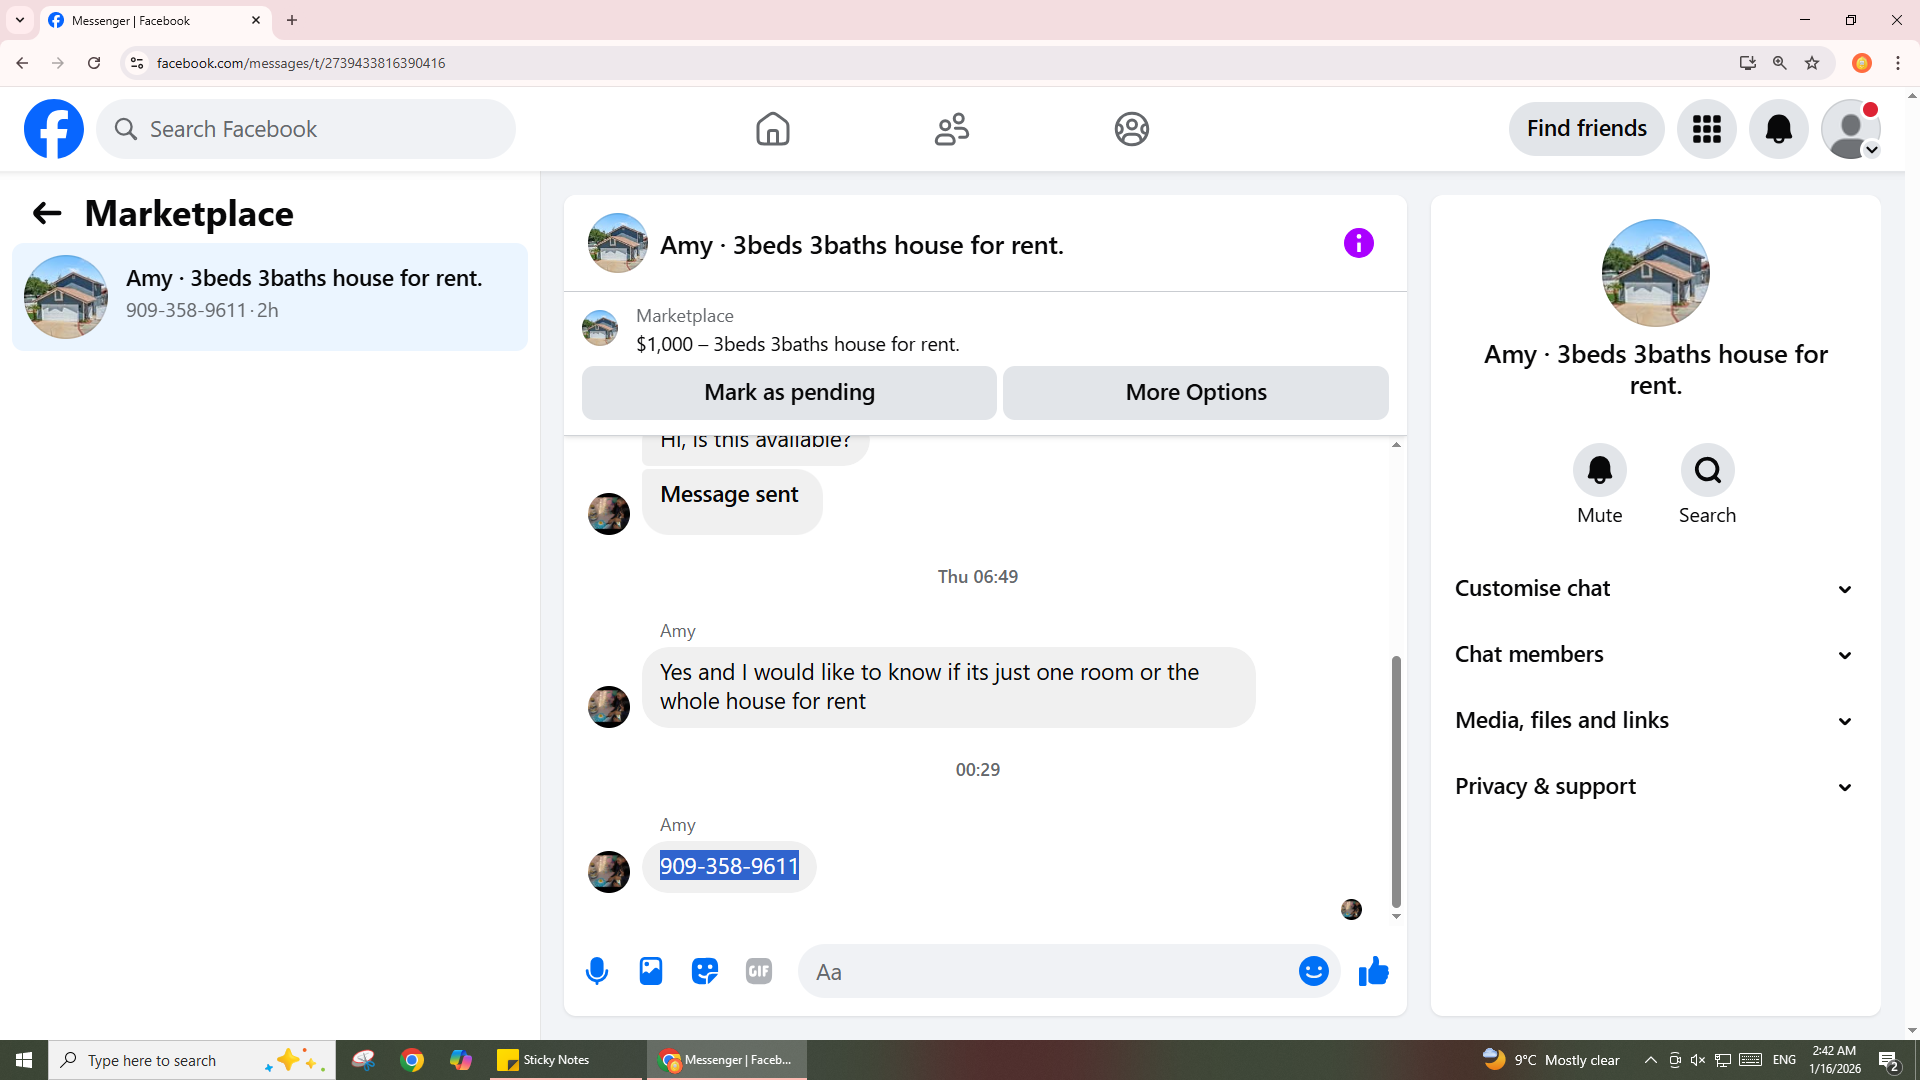Attach a photo with the image icon
Image resolution: width=1920 pixels, height=1080 pixels.
click(651, 971)
